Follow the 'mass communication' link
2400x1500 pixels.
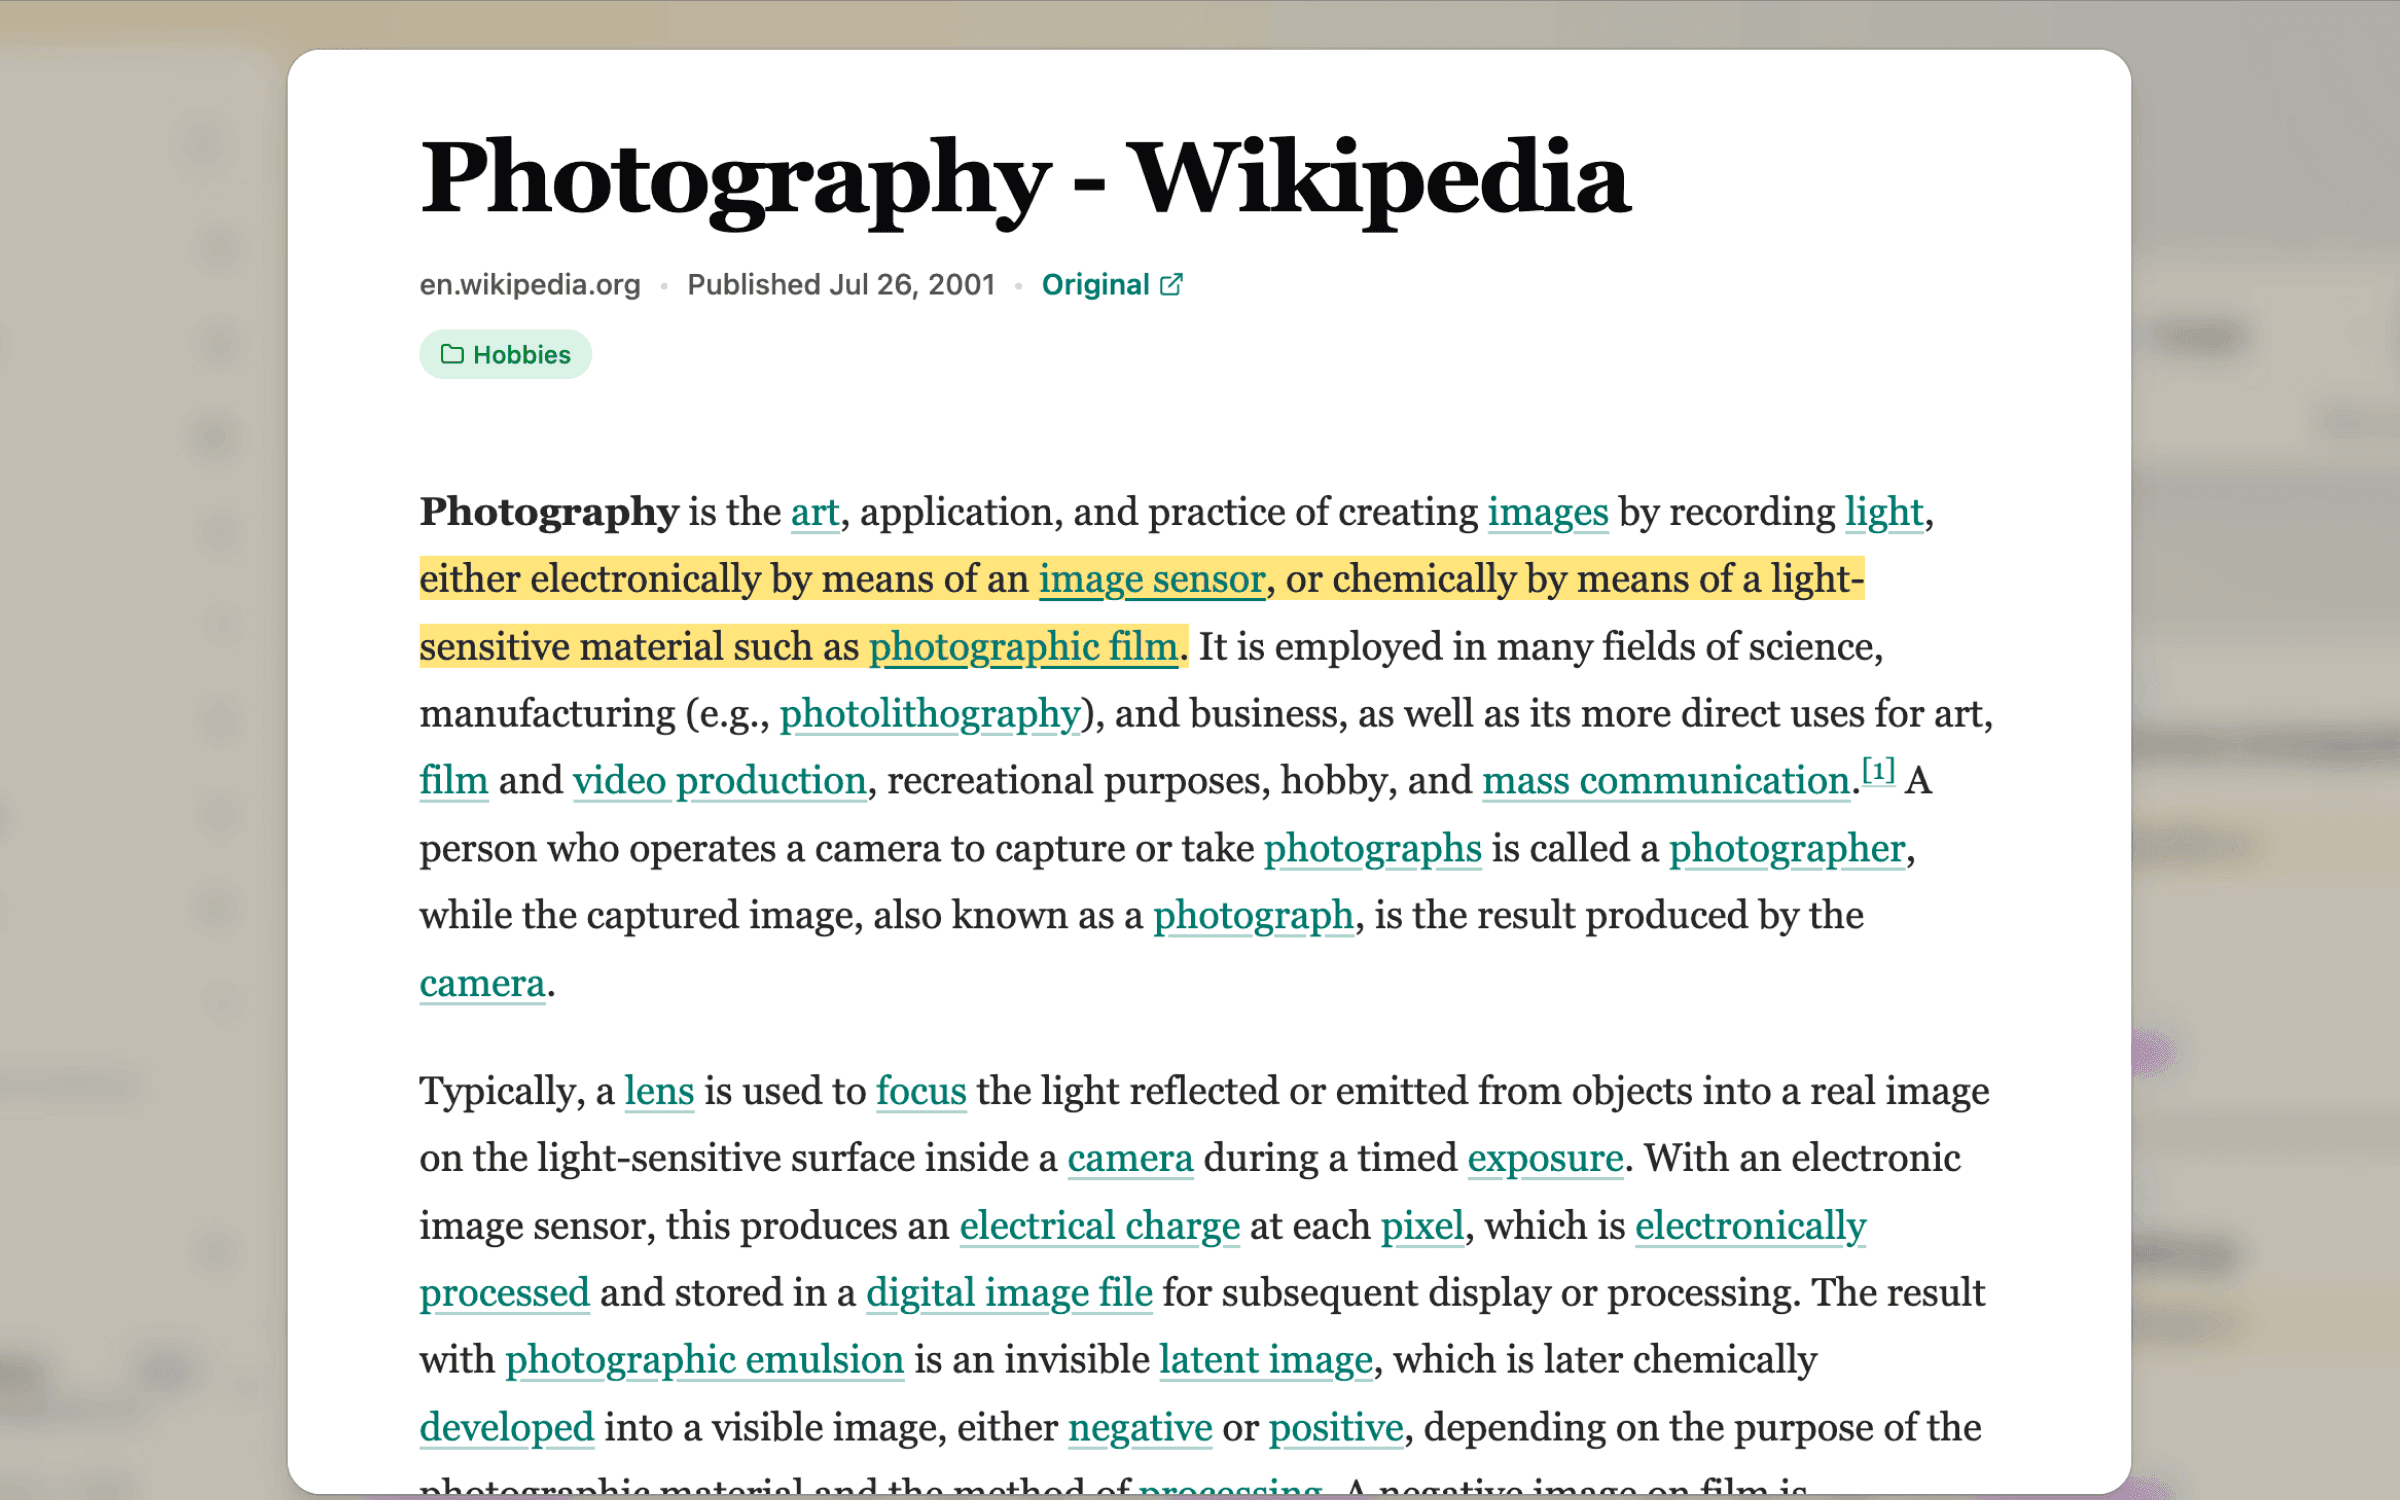(1665, 781)
